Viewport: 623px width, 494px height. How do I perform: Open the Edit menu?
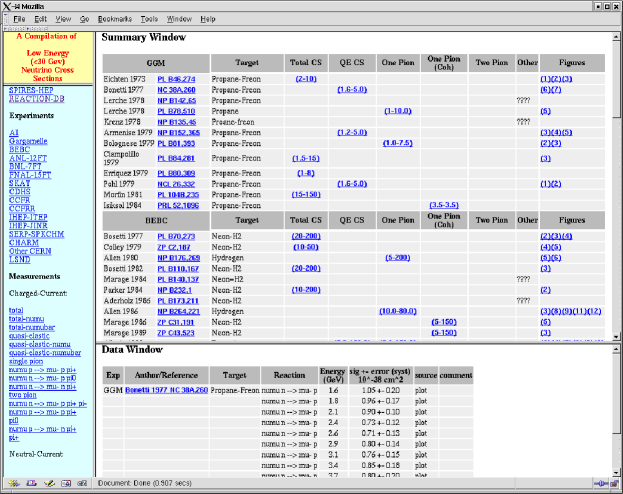(x=40, y=19)
